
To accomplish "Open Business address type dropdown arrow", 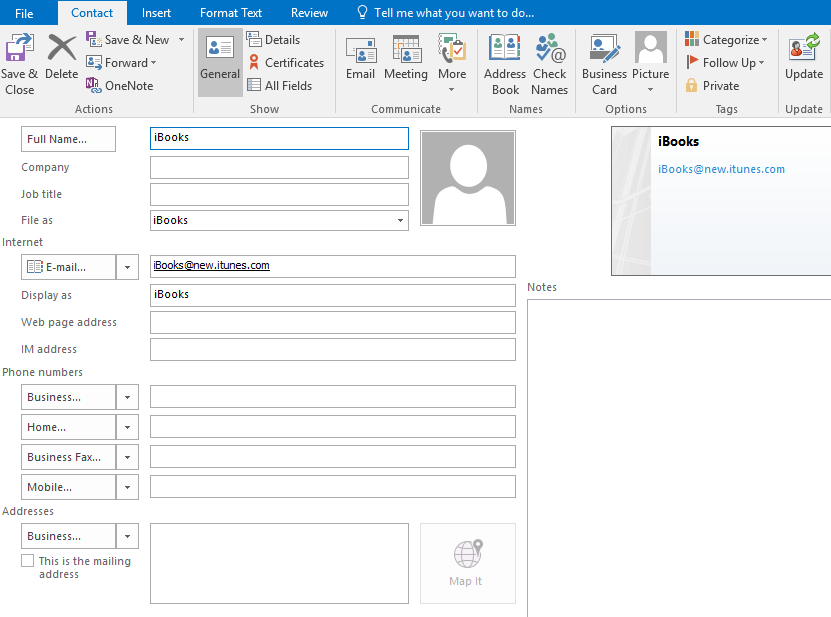I will pos(127,536).
